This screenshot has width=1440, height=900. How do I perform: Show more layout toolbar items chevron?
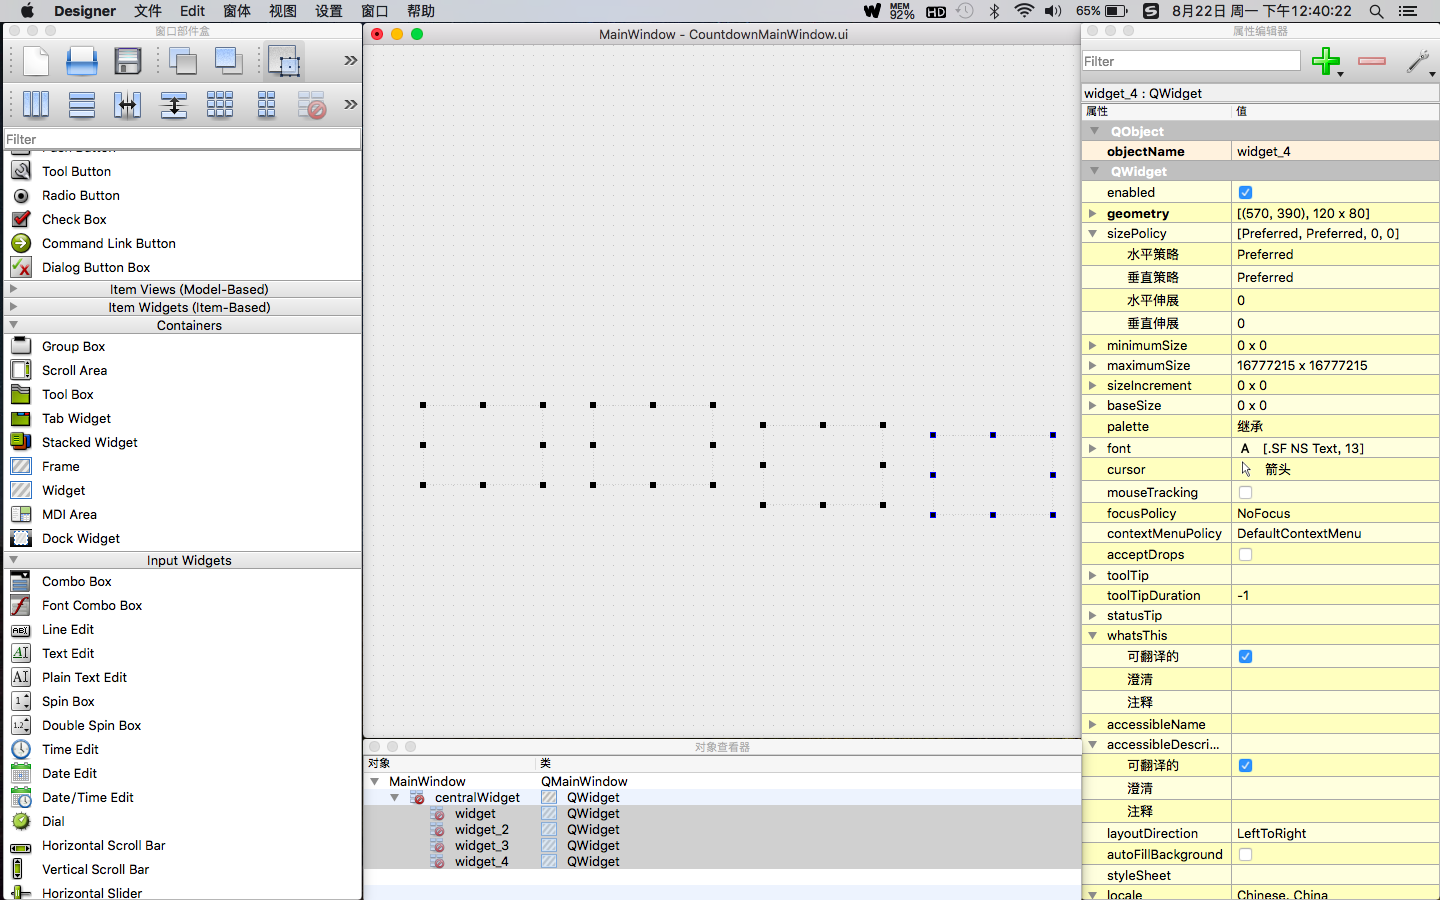[350, 104]
